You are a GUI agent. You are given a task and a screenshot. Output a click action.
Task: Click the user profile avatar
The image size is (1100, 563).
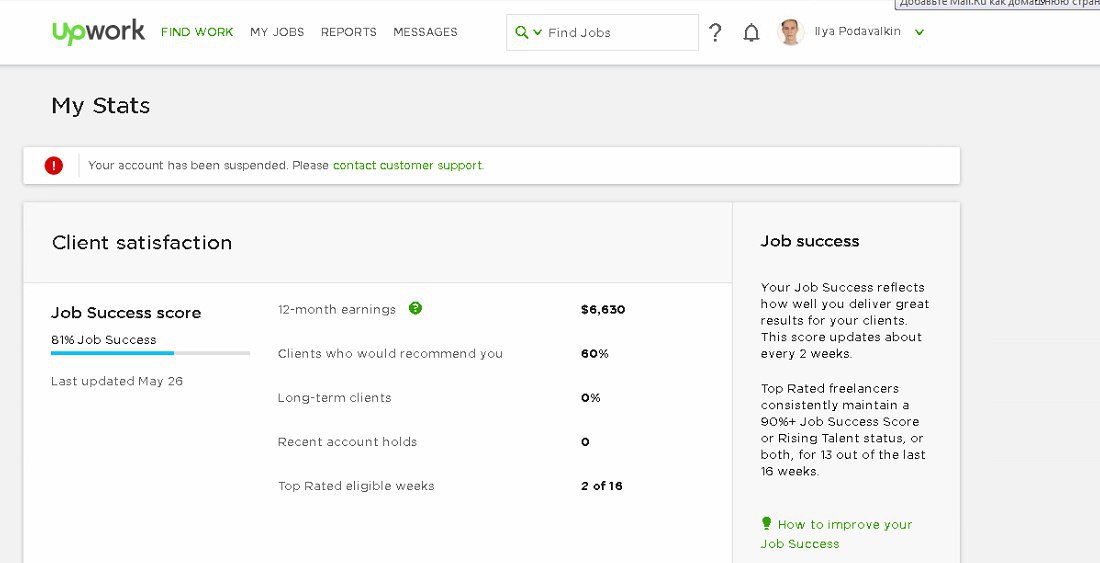pyautogui.click(x=791, y=32)
